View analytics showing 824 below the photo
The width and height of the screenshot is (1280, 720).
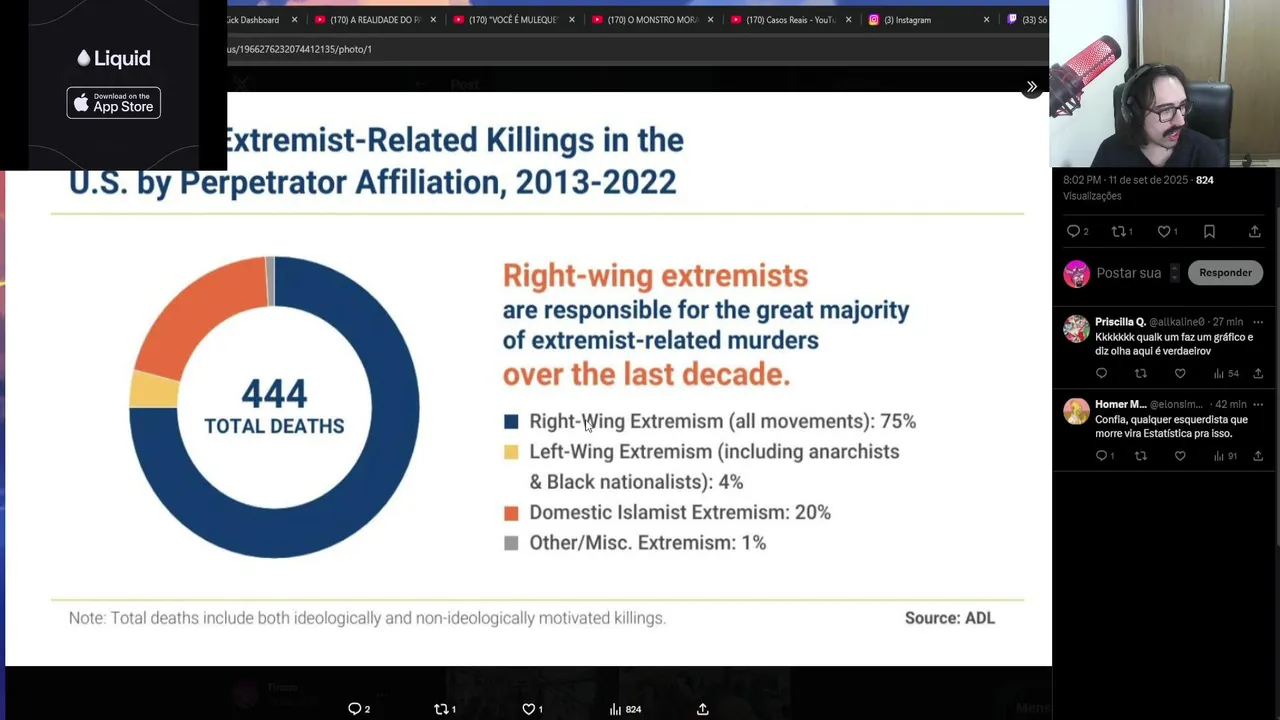pos(625,709)
